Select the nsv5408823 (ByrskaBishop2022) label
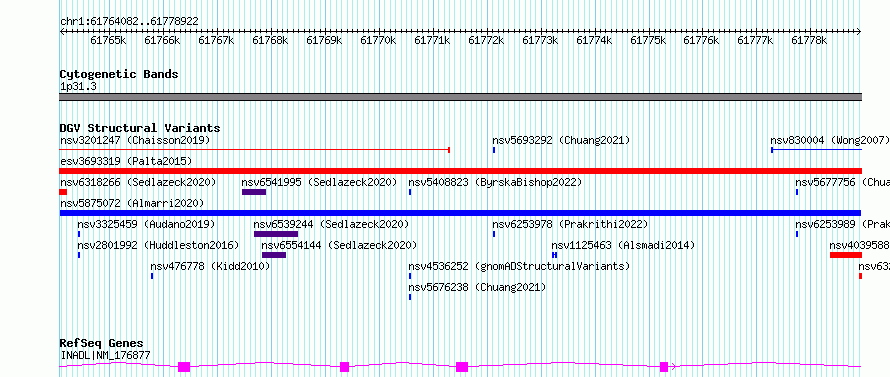The height and width of the screenshot is (377, 890). coord(495,182)
